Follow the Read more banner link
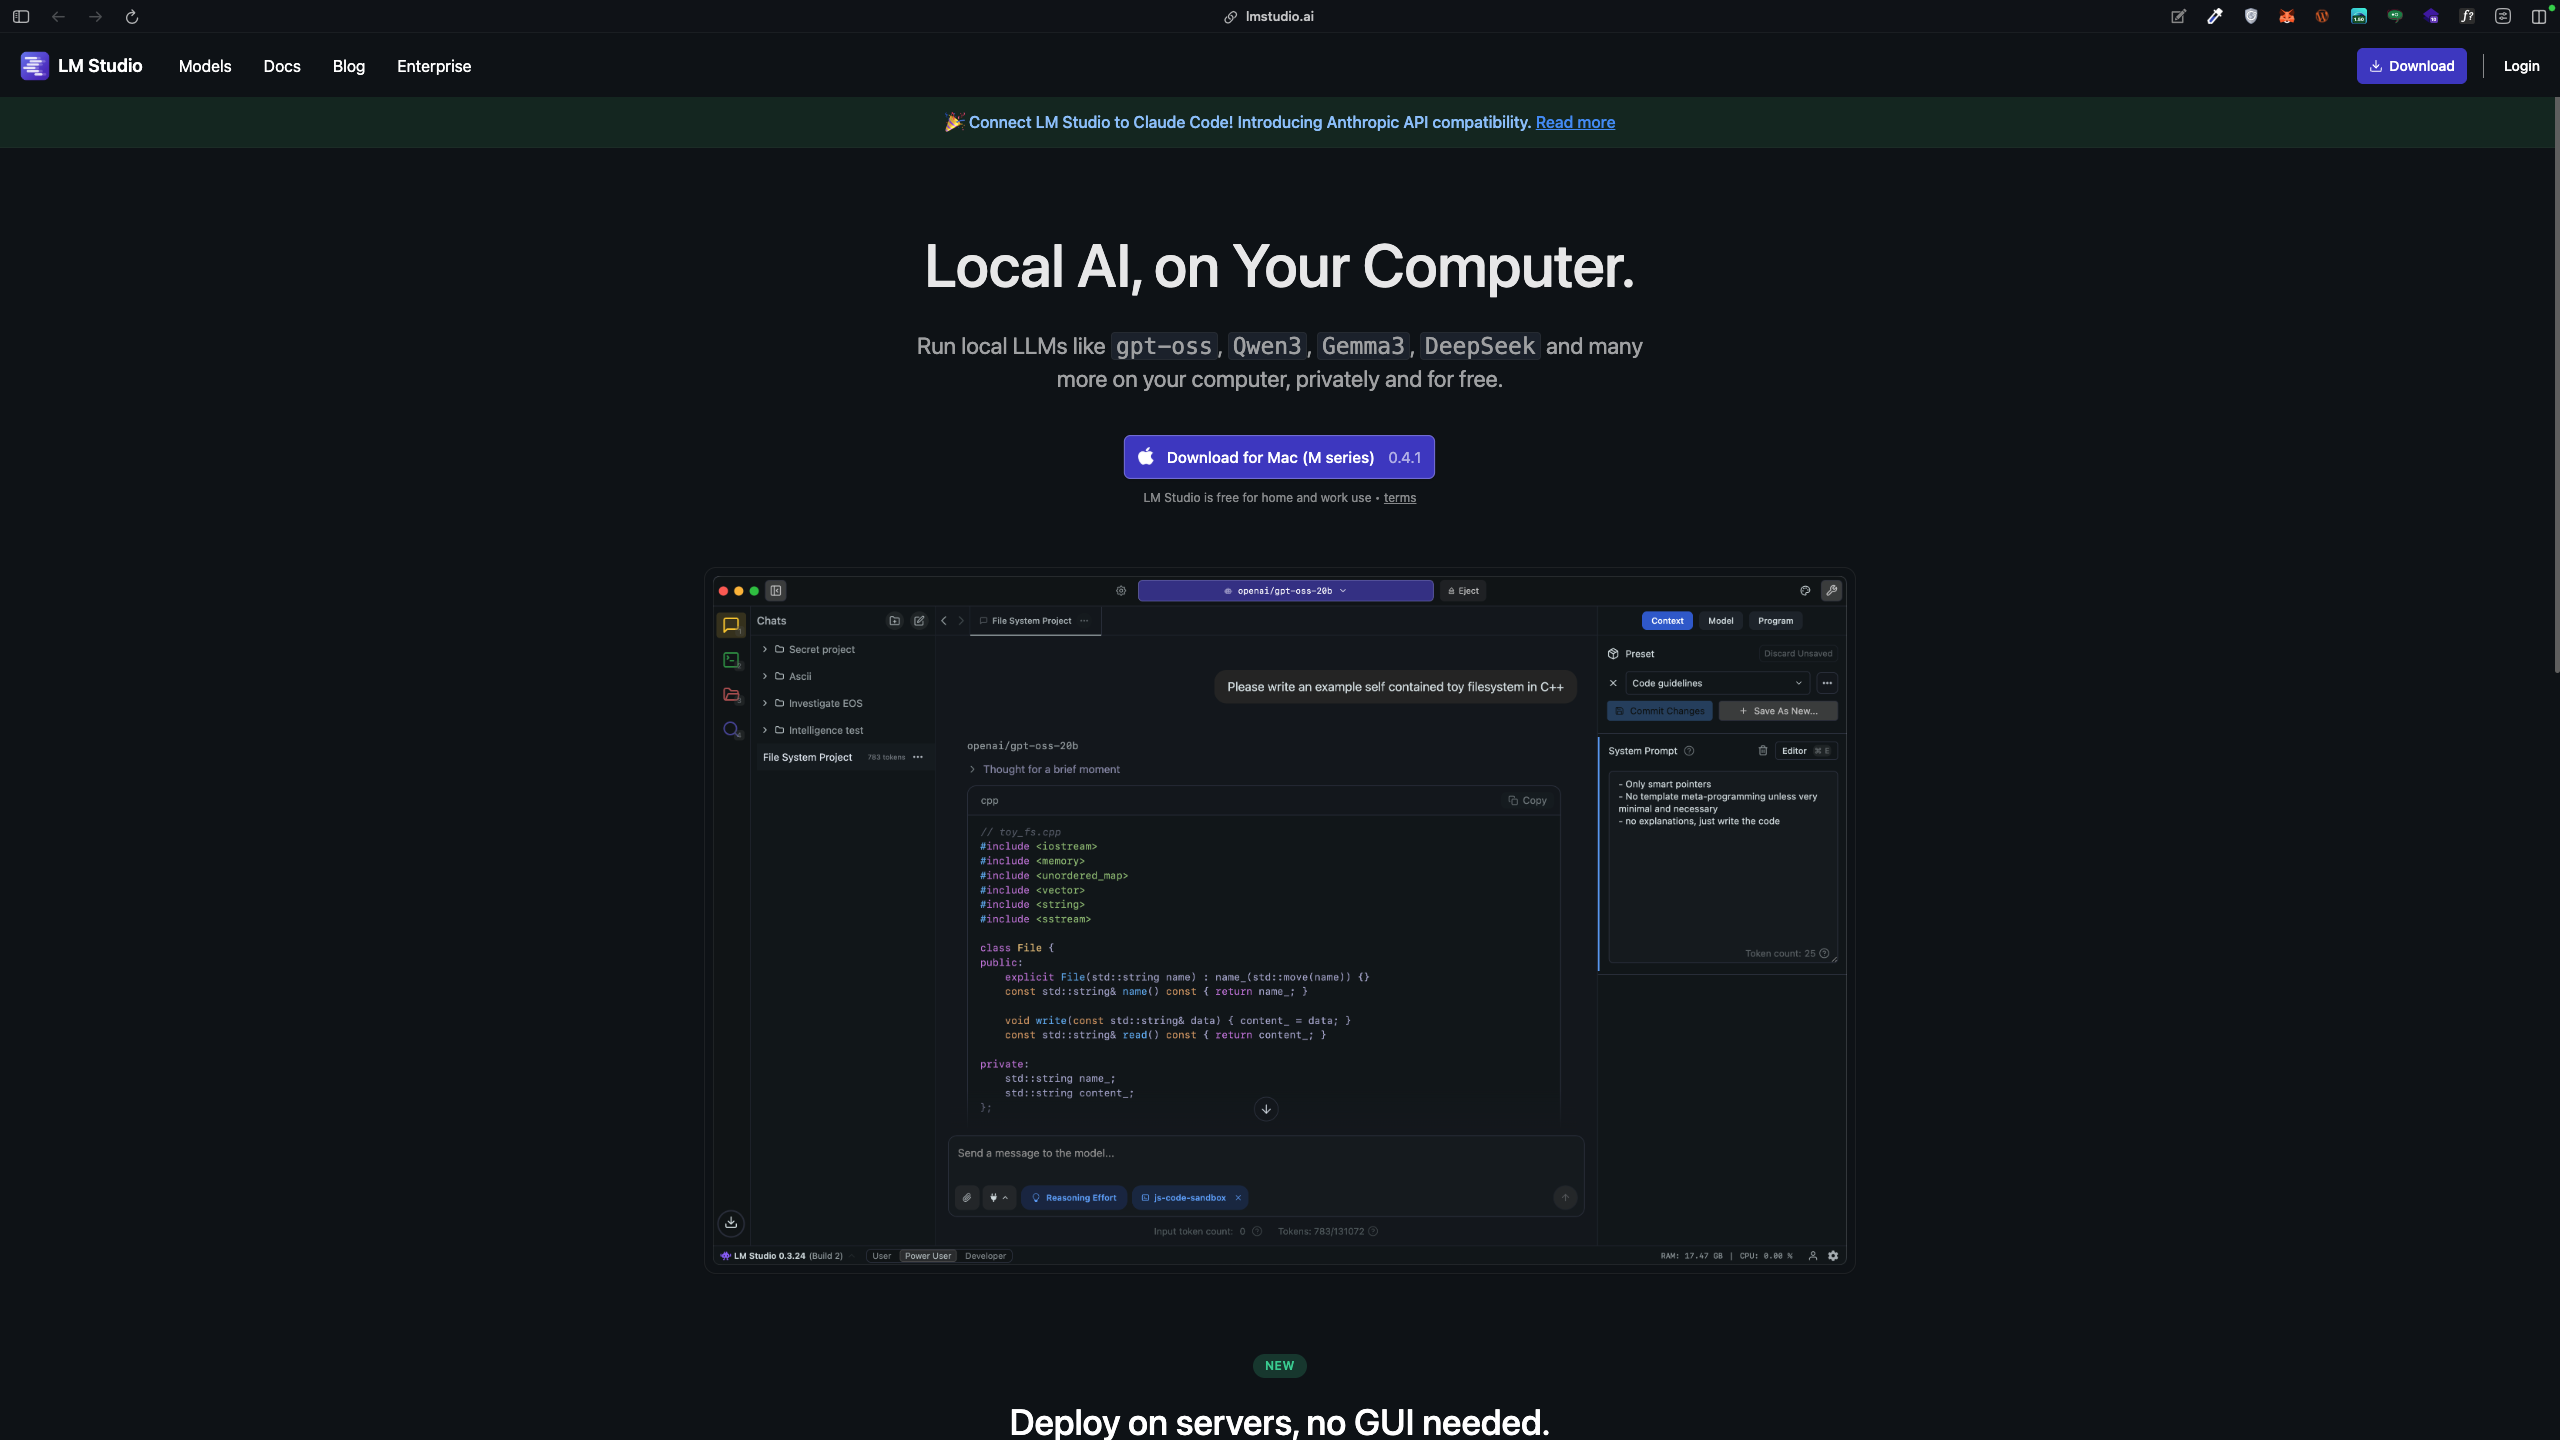Viewport: 2560px width, 1440px height. click(1575, 122)
